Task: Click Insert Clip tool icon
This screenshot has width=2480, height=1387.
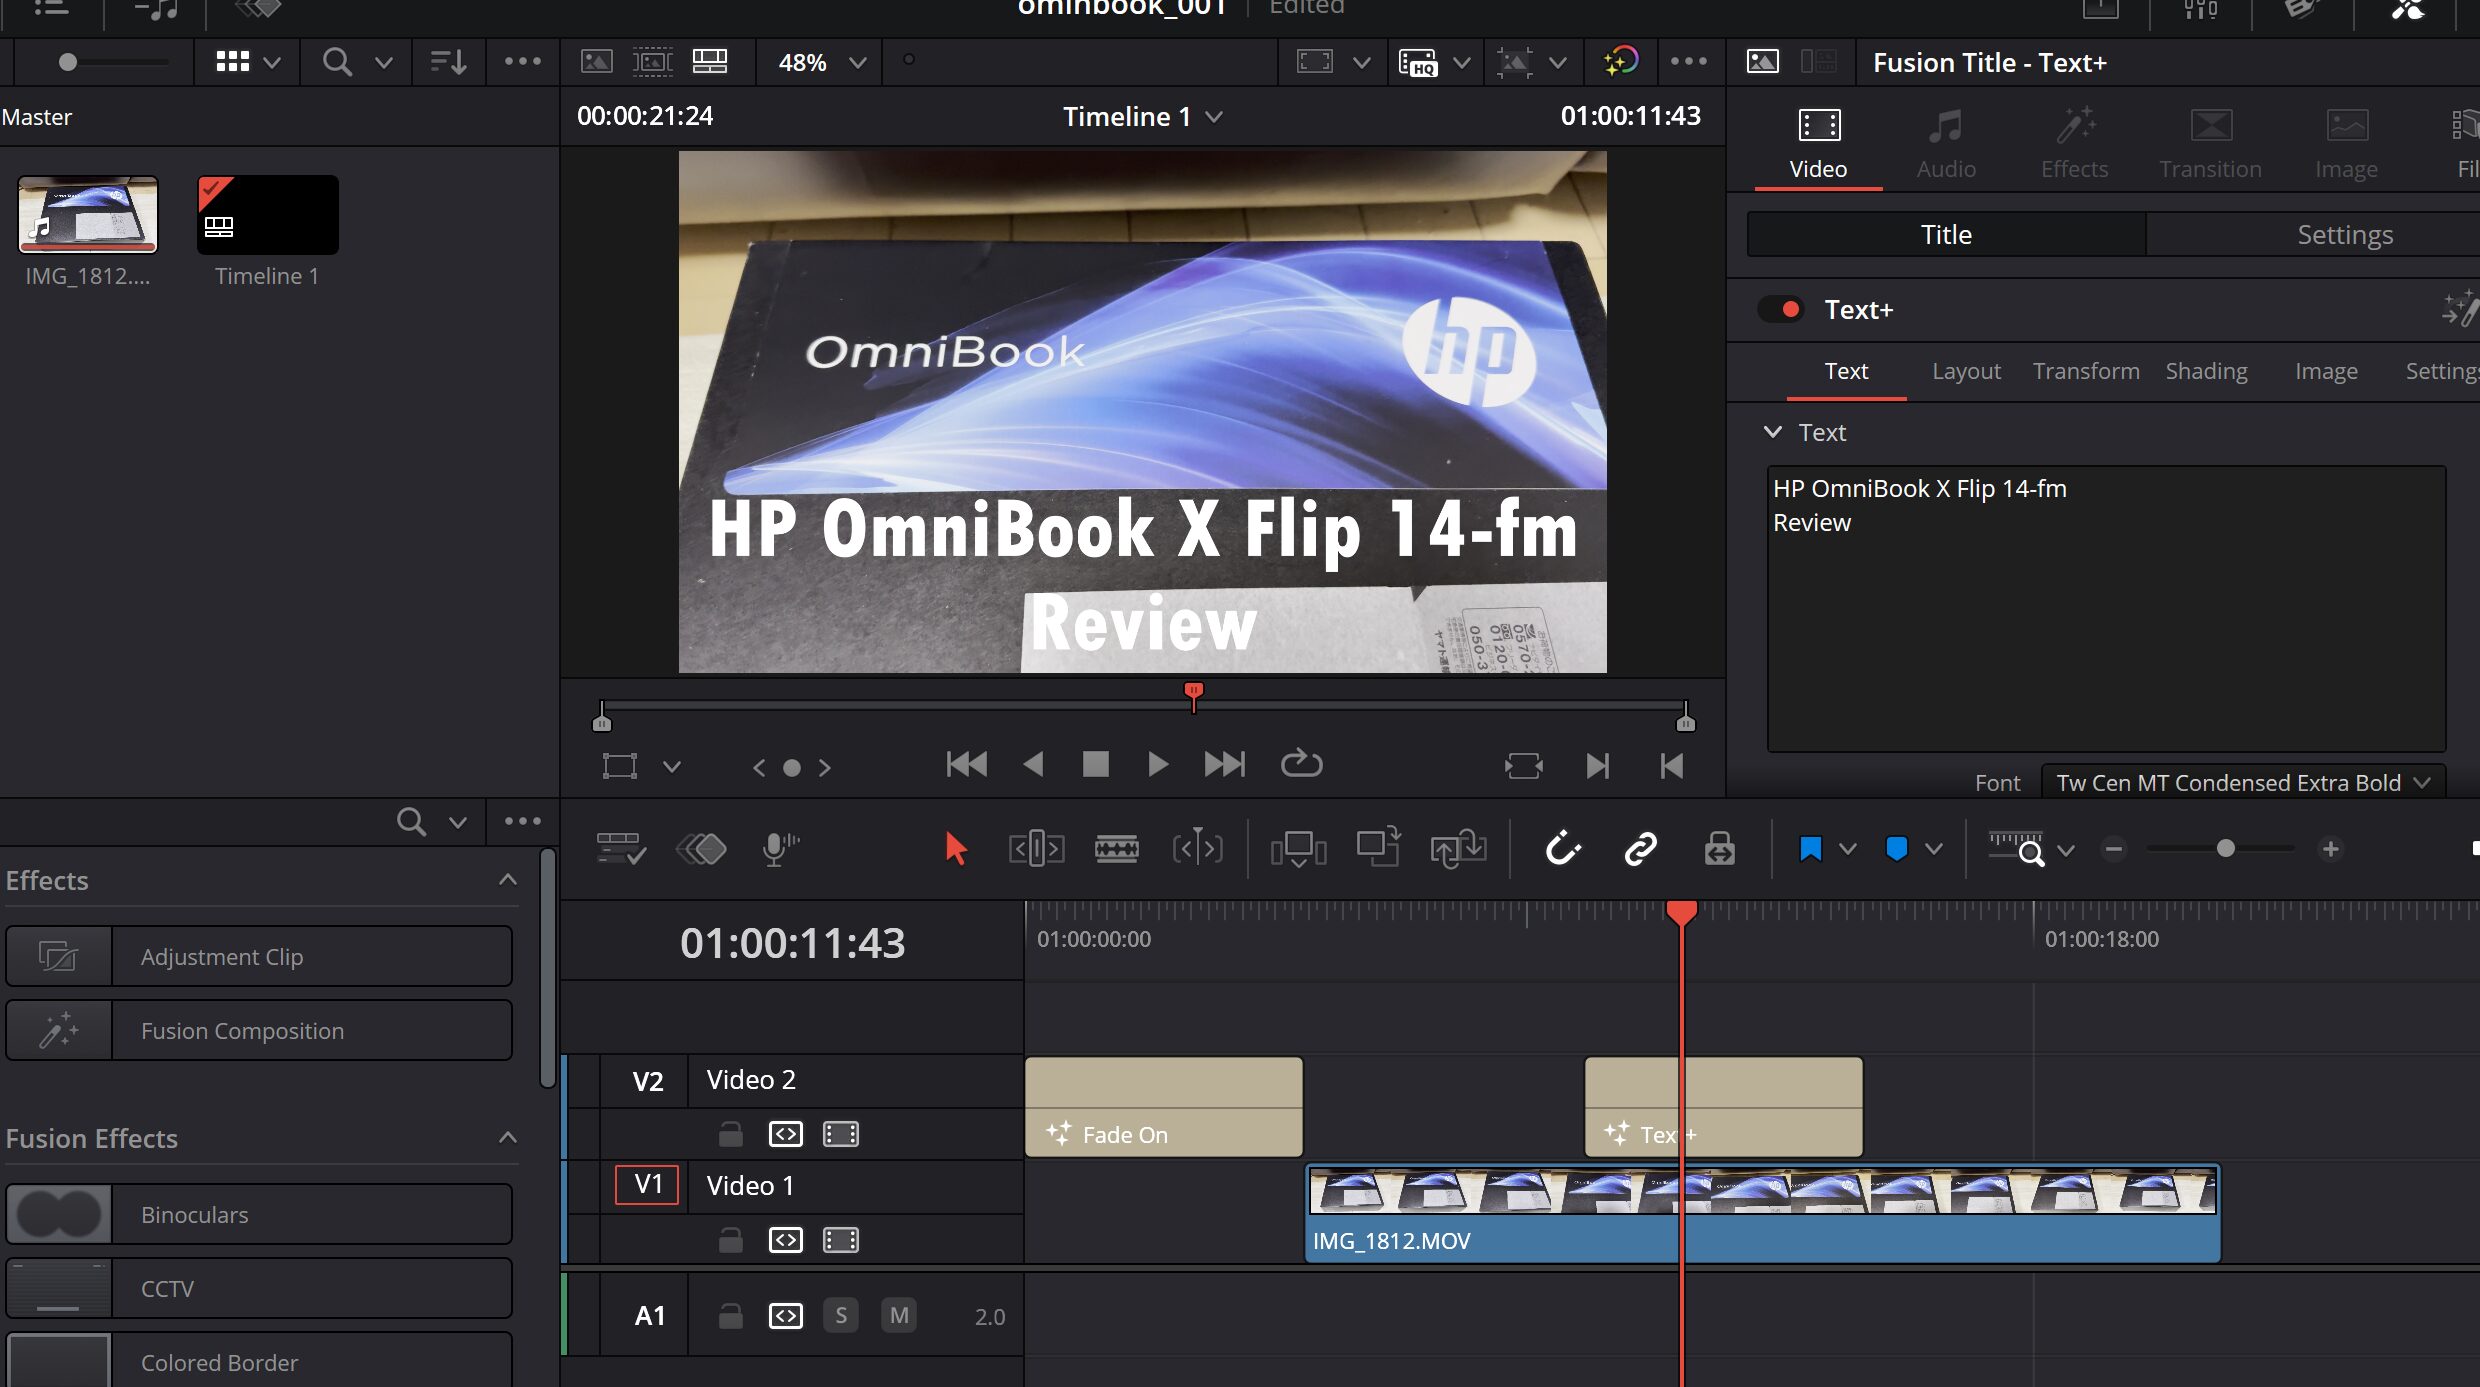Action: tap(1298, 849)
